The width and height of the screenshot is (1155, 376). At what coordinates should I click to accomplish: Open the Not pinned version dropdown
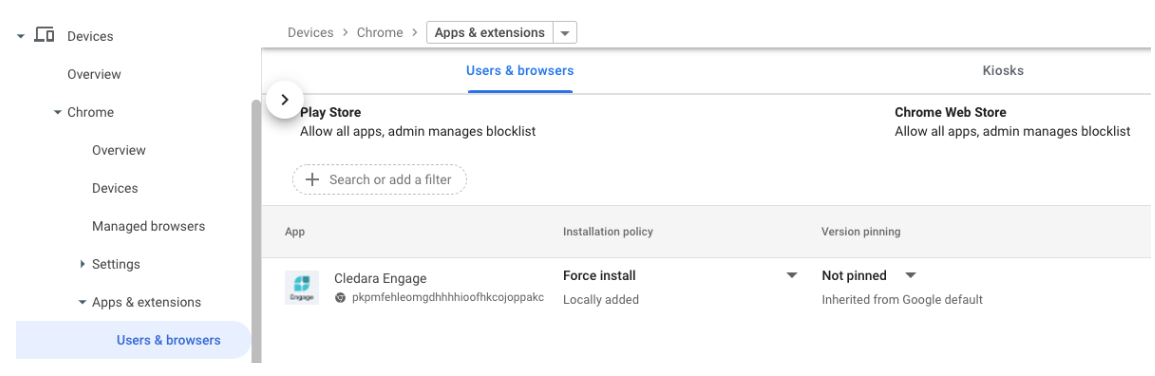[x=910, y=276]
